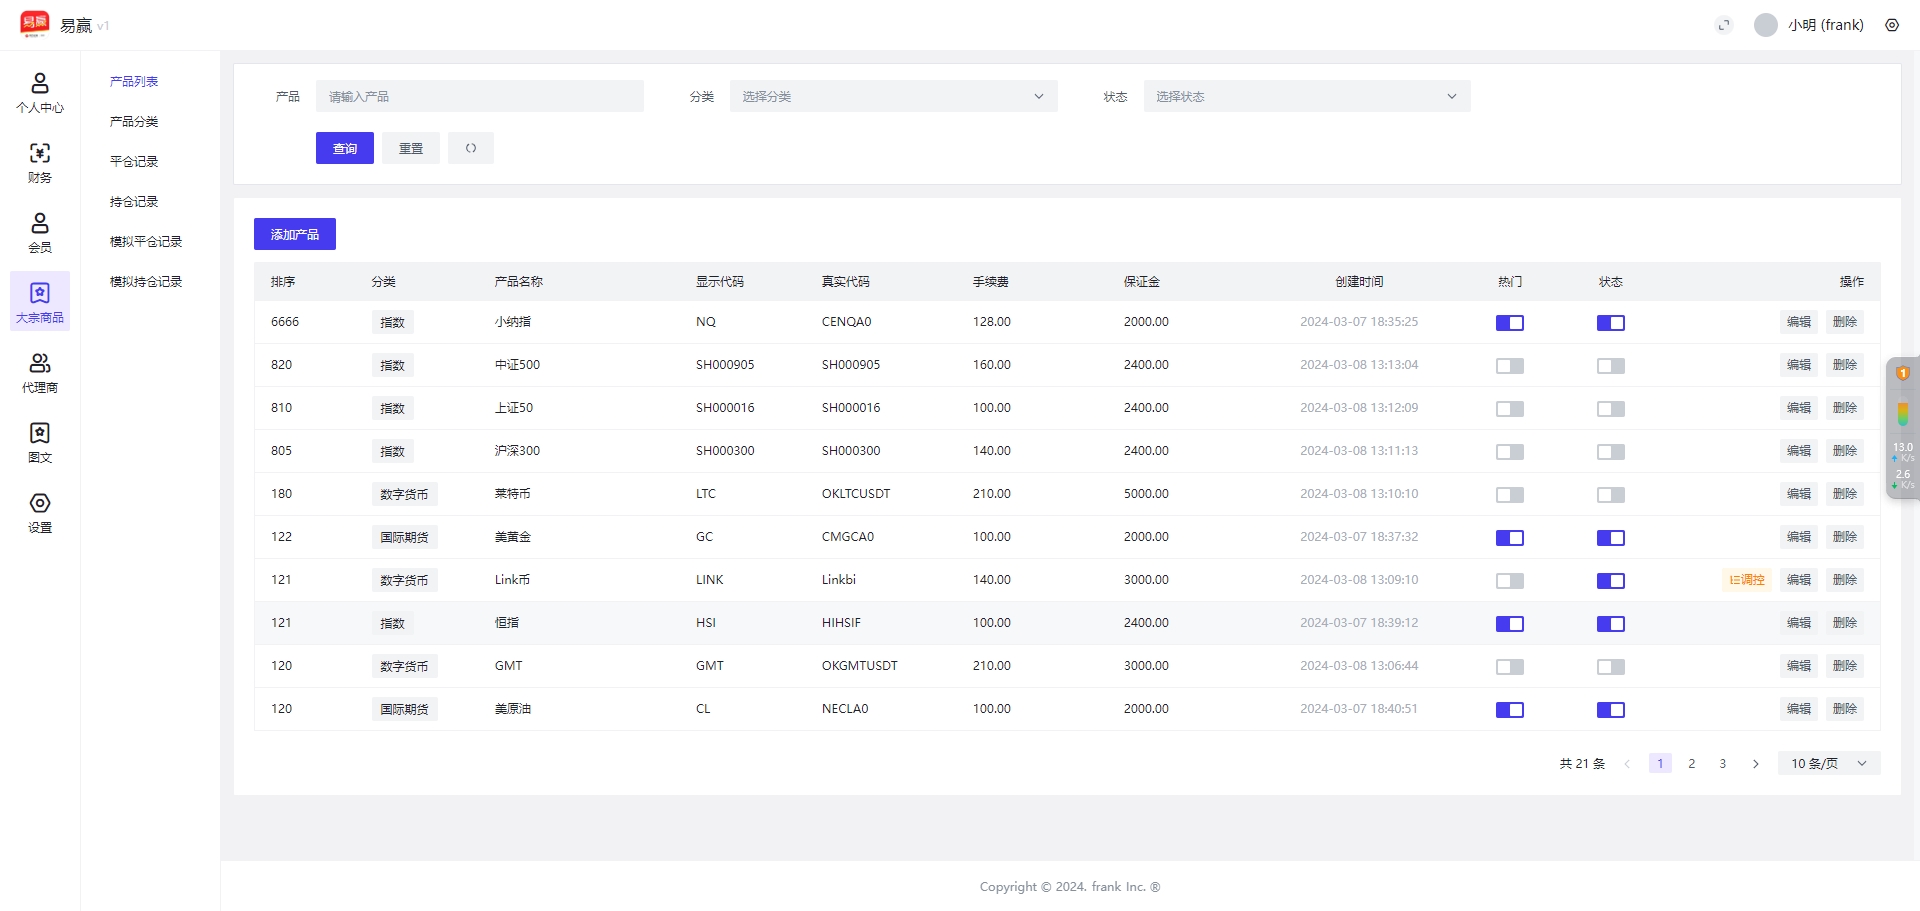This screenshot has height=911, width=1920.
Task: Click the 重置 button
Action: pos(411,148)
